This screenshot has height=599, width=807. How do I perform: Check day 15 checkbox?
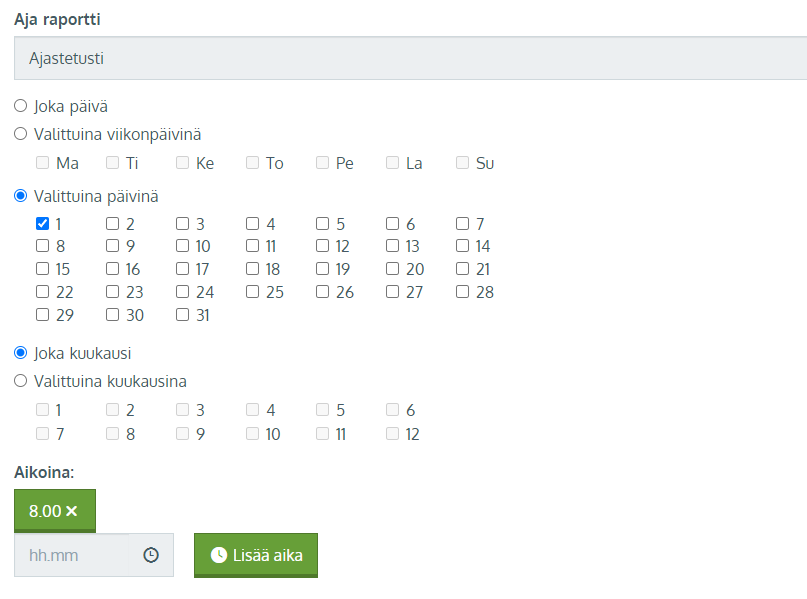tap(42, 269)
